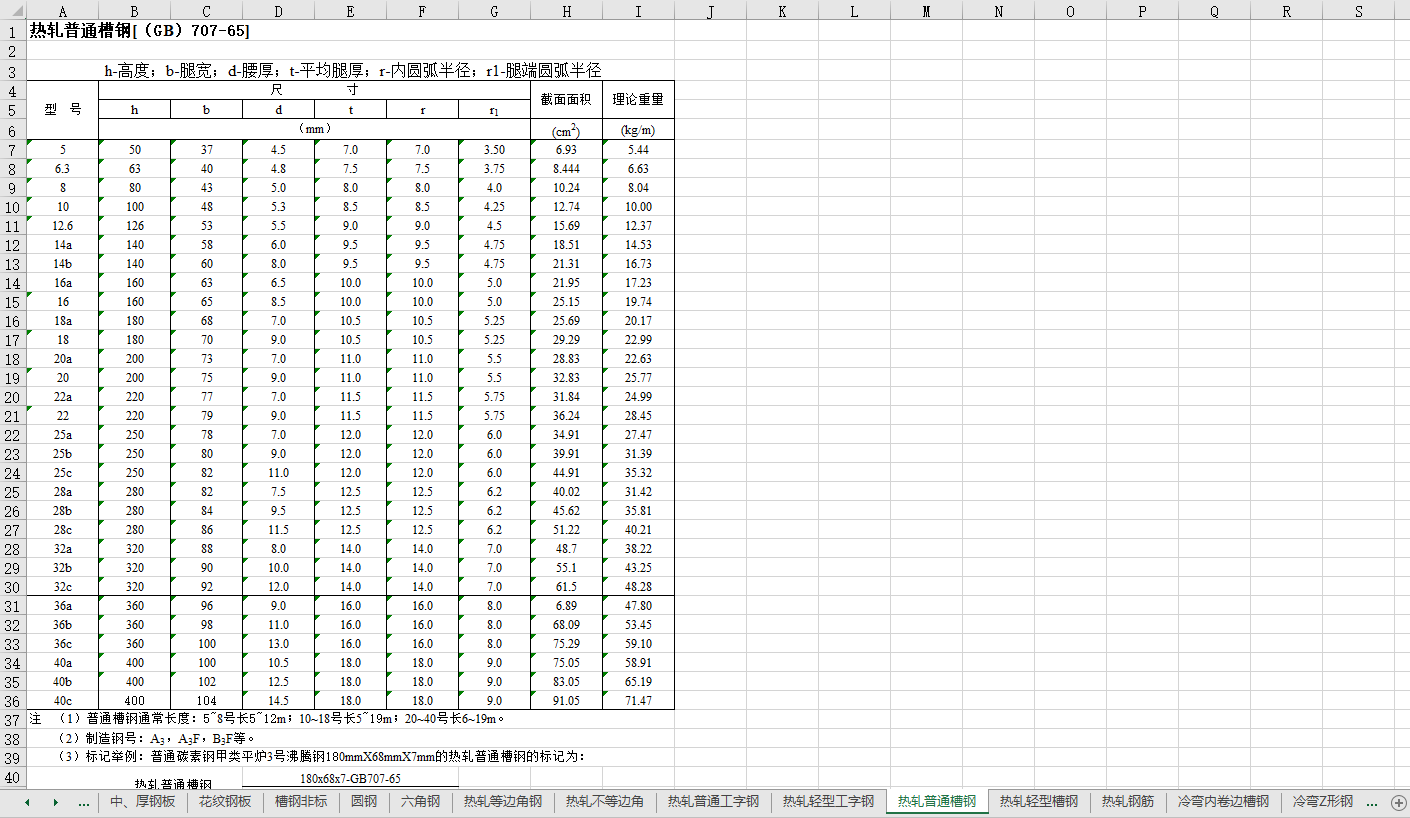Image resolution: width=1410 pixels, height=818 pixels.
Task: Select column A via its header
Action: [x=63, y=11]
